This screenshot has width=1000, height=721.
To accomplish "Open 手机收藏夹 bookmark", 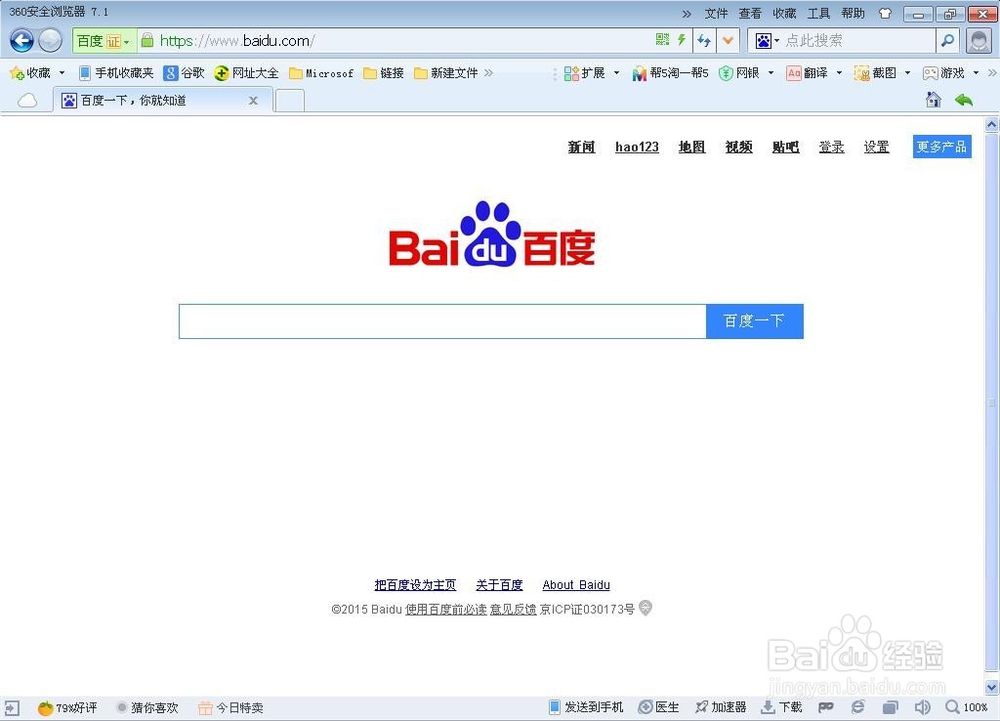I will [x=116, y=73].
